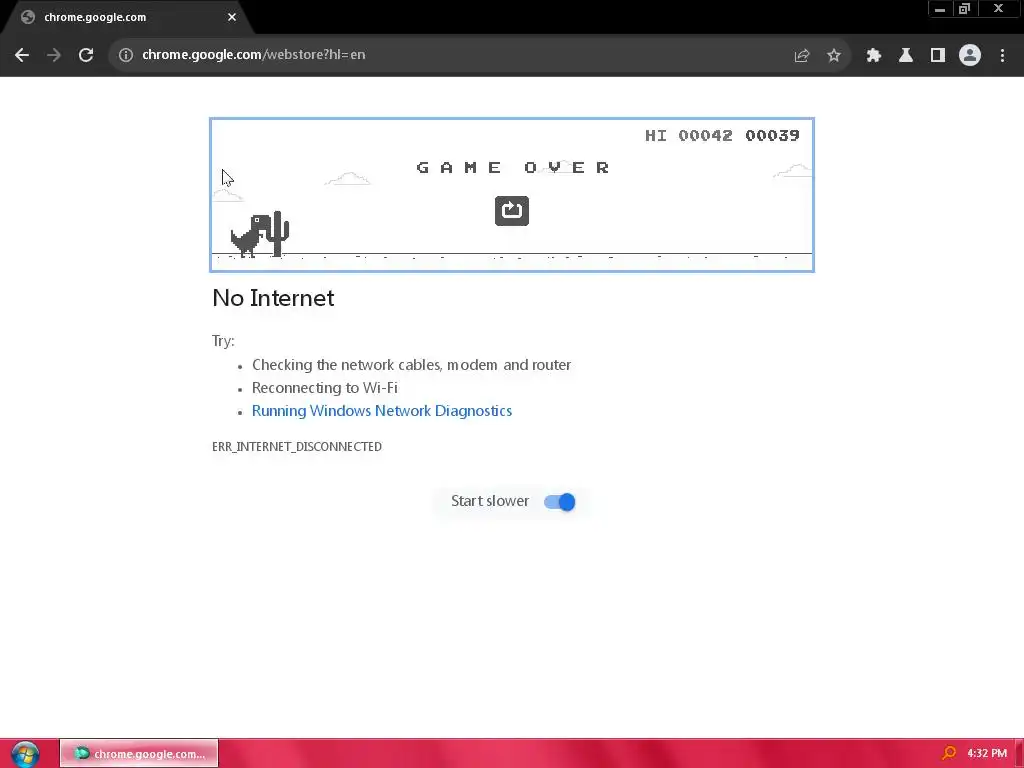Share this page icon
This screenshot has height=768, width=1024.
point(802,56)
